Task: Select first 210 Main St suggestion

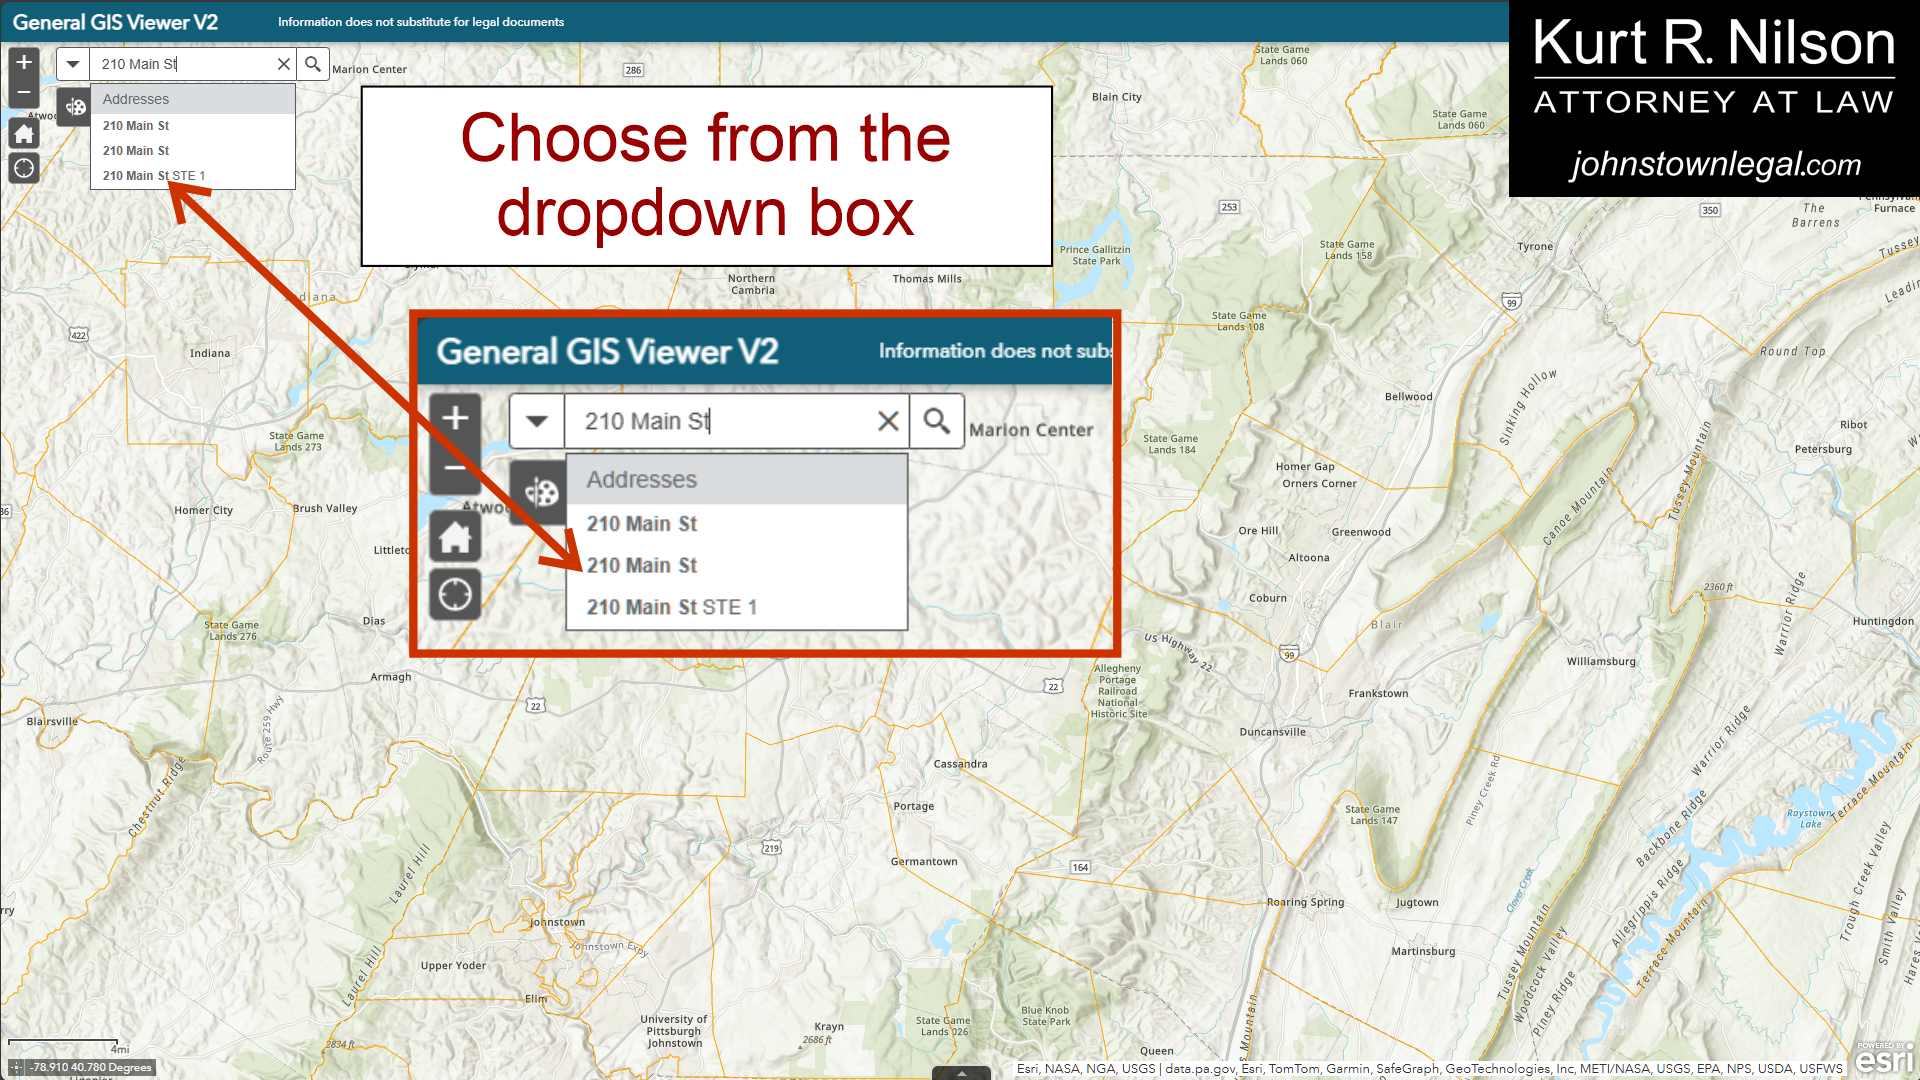Action: pos(136,126)
